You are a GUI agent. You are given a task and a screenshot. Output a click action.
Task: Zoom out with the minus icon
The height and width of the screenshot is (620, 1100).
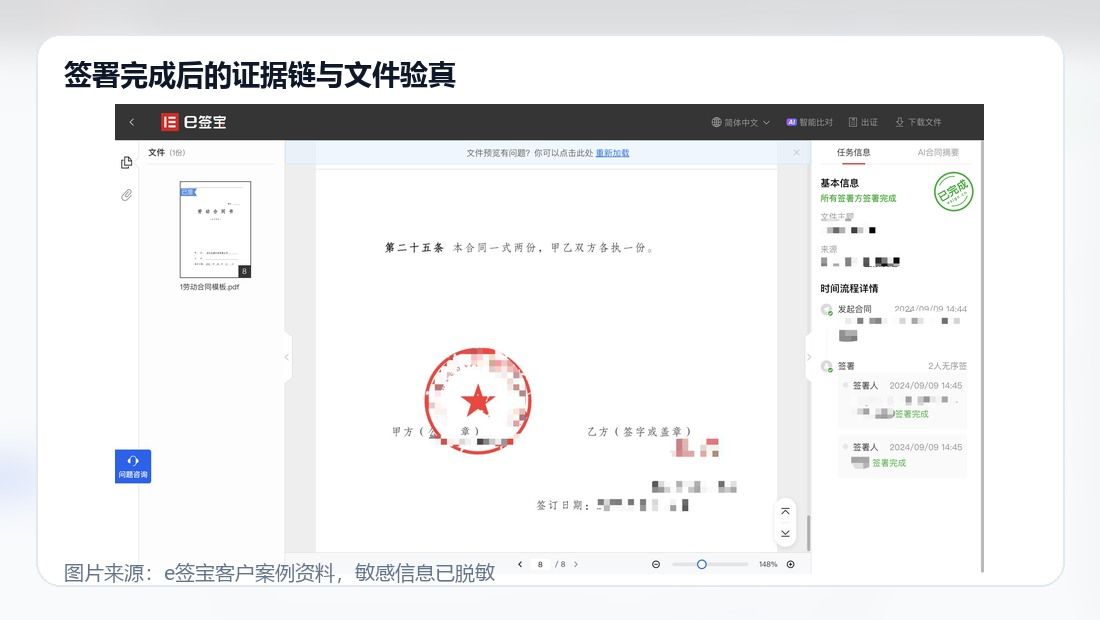click(656, 564)
